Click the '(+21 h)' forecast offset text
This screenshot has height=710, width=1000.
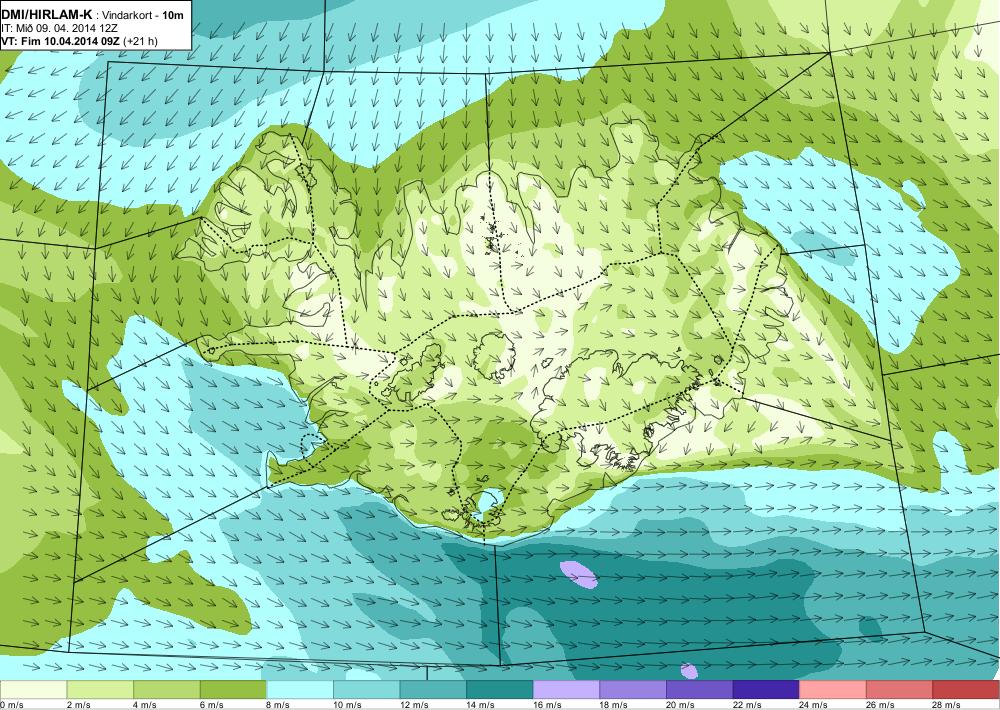[x=140, y=41]
